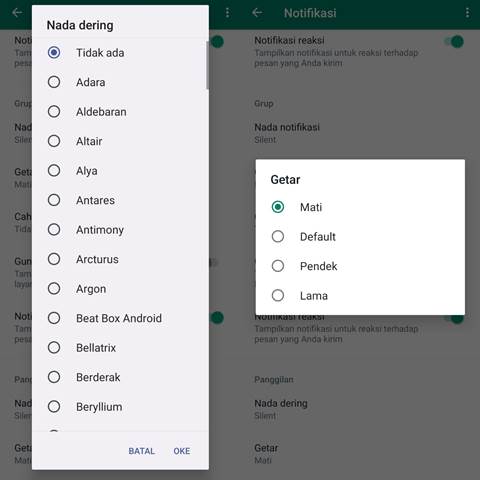
Task: Tap the back arrow in left screen header
Action: point(17,13)
